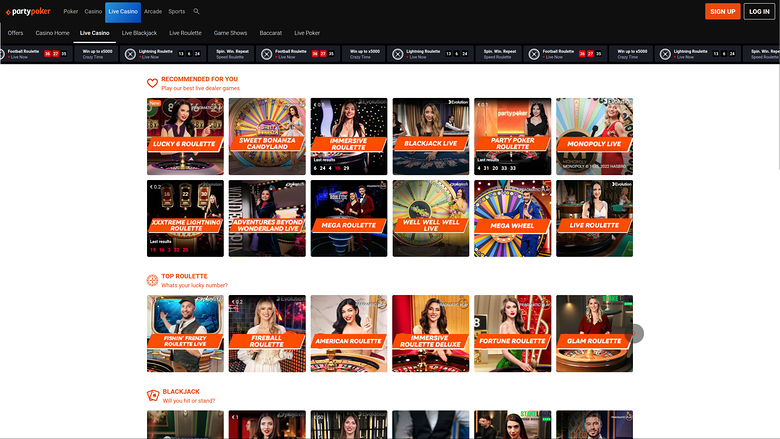Click the next arrow on Top Roulette carousel
Image resolution: width=780 pixels, height=439 pixels.
click(x=634, y=334)
